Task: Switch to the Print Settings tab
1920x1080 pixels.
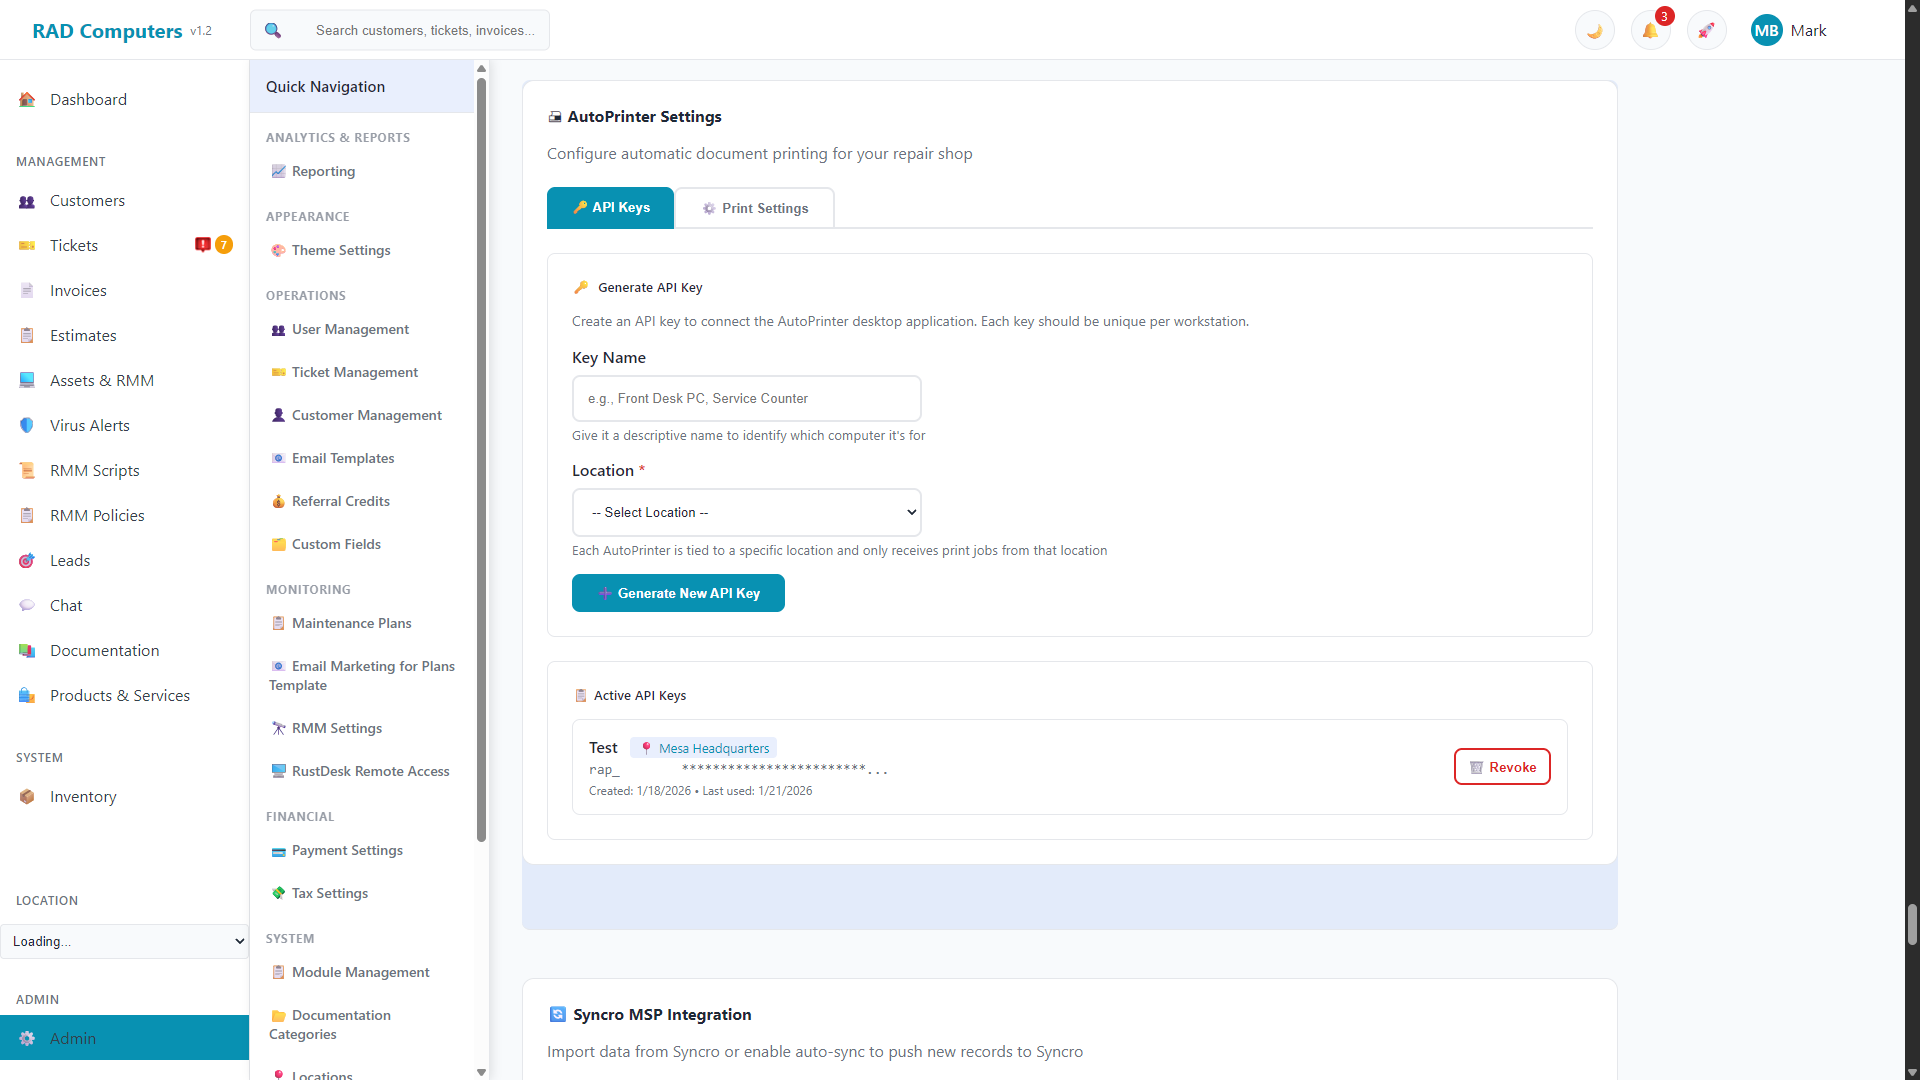Action: 755,208
